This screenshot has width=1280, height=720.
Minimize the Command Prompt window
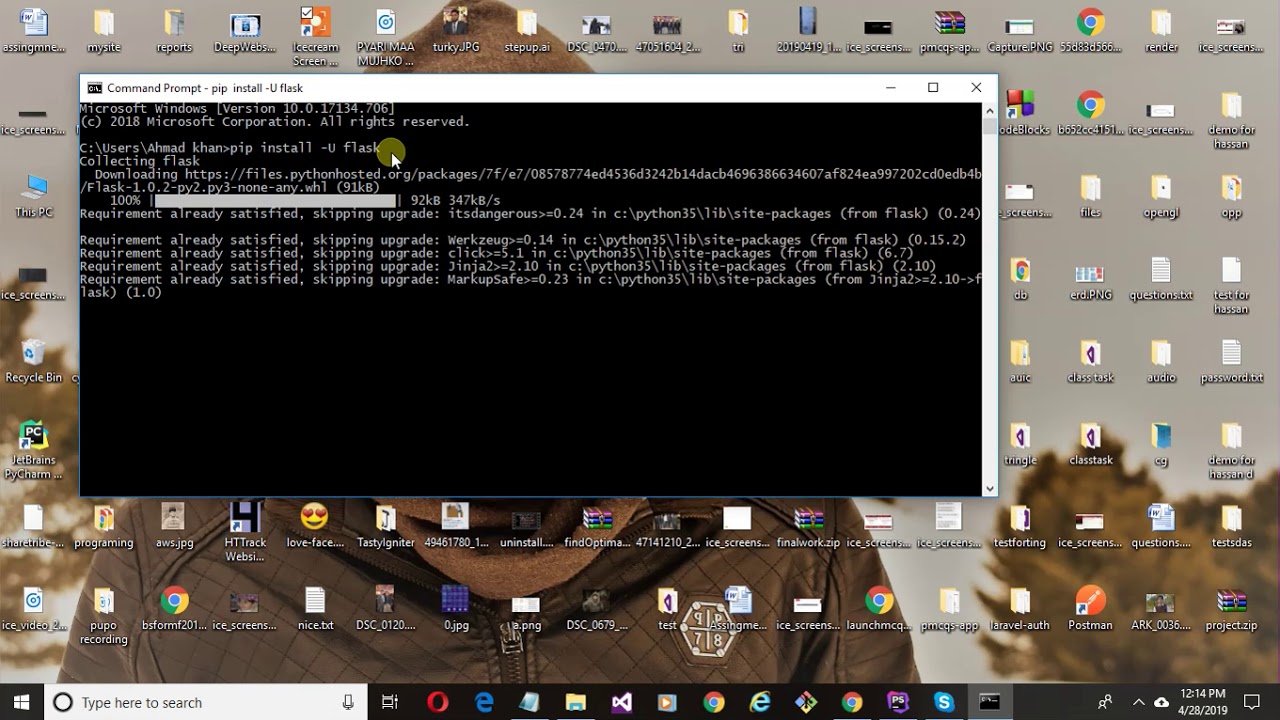point(890,88)
